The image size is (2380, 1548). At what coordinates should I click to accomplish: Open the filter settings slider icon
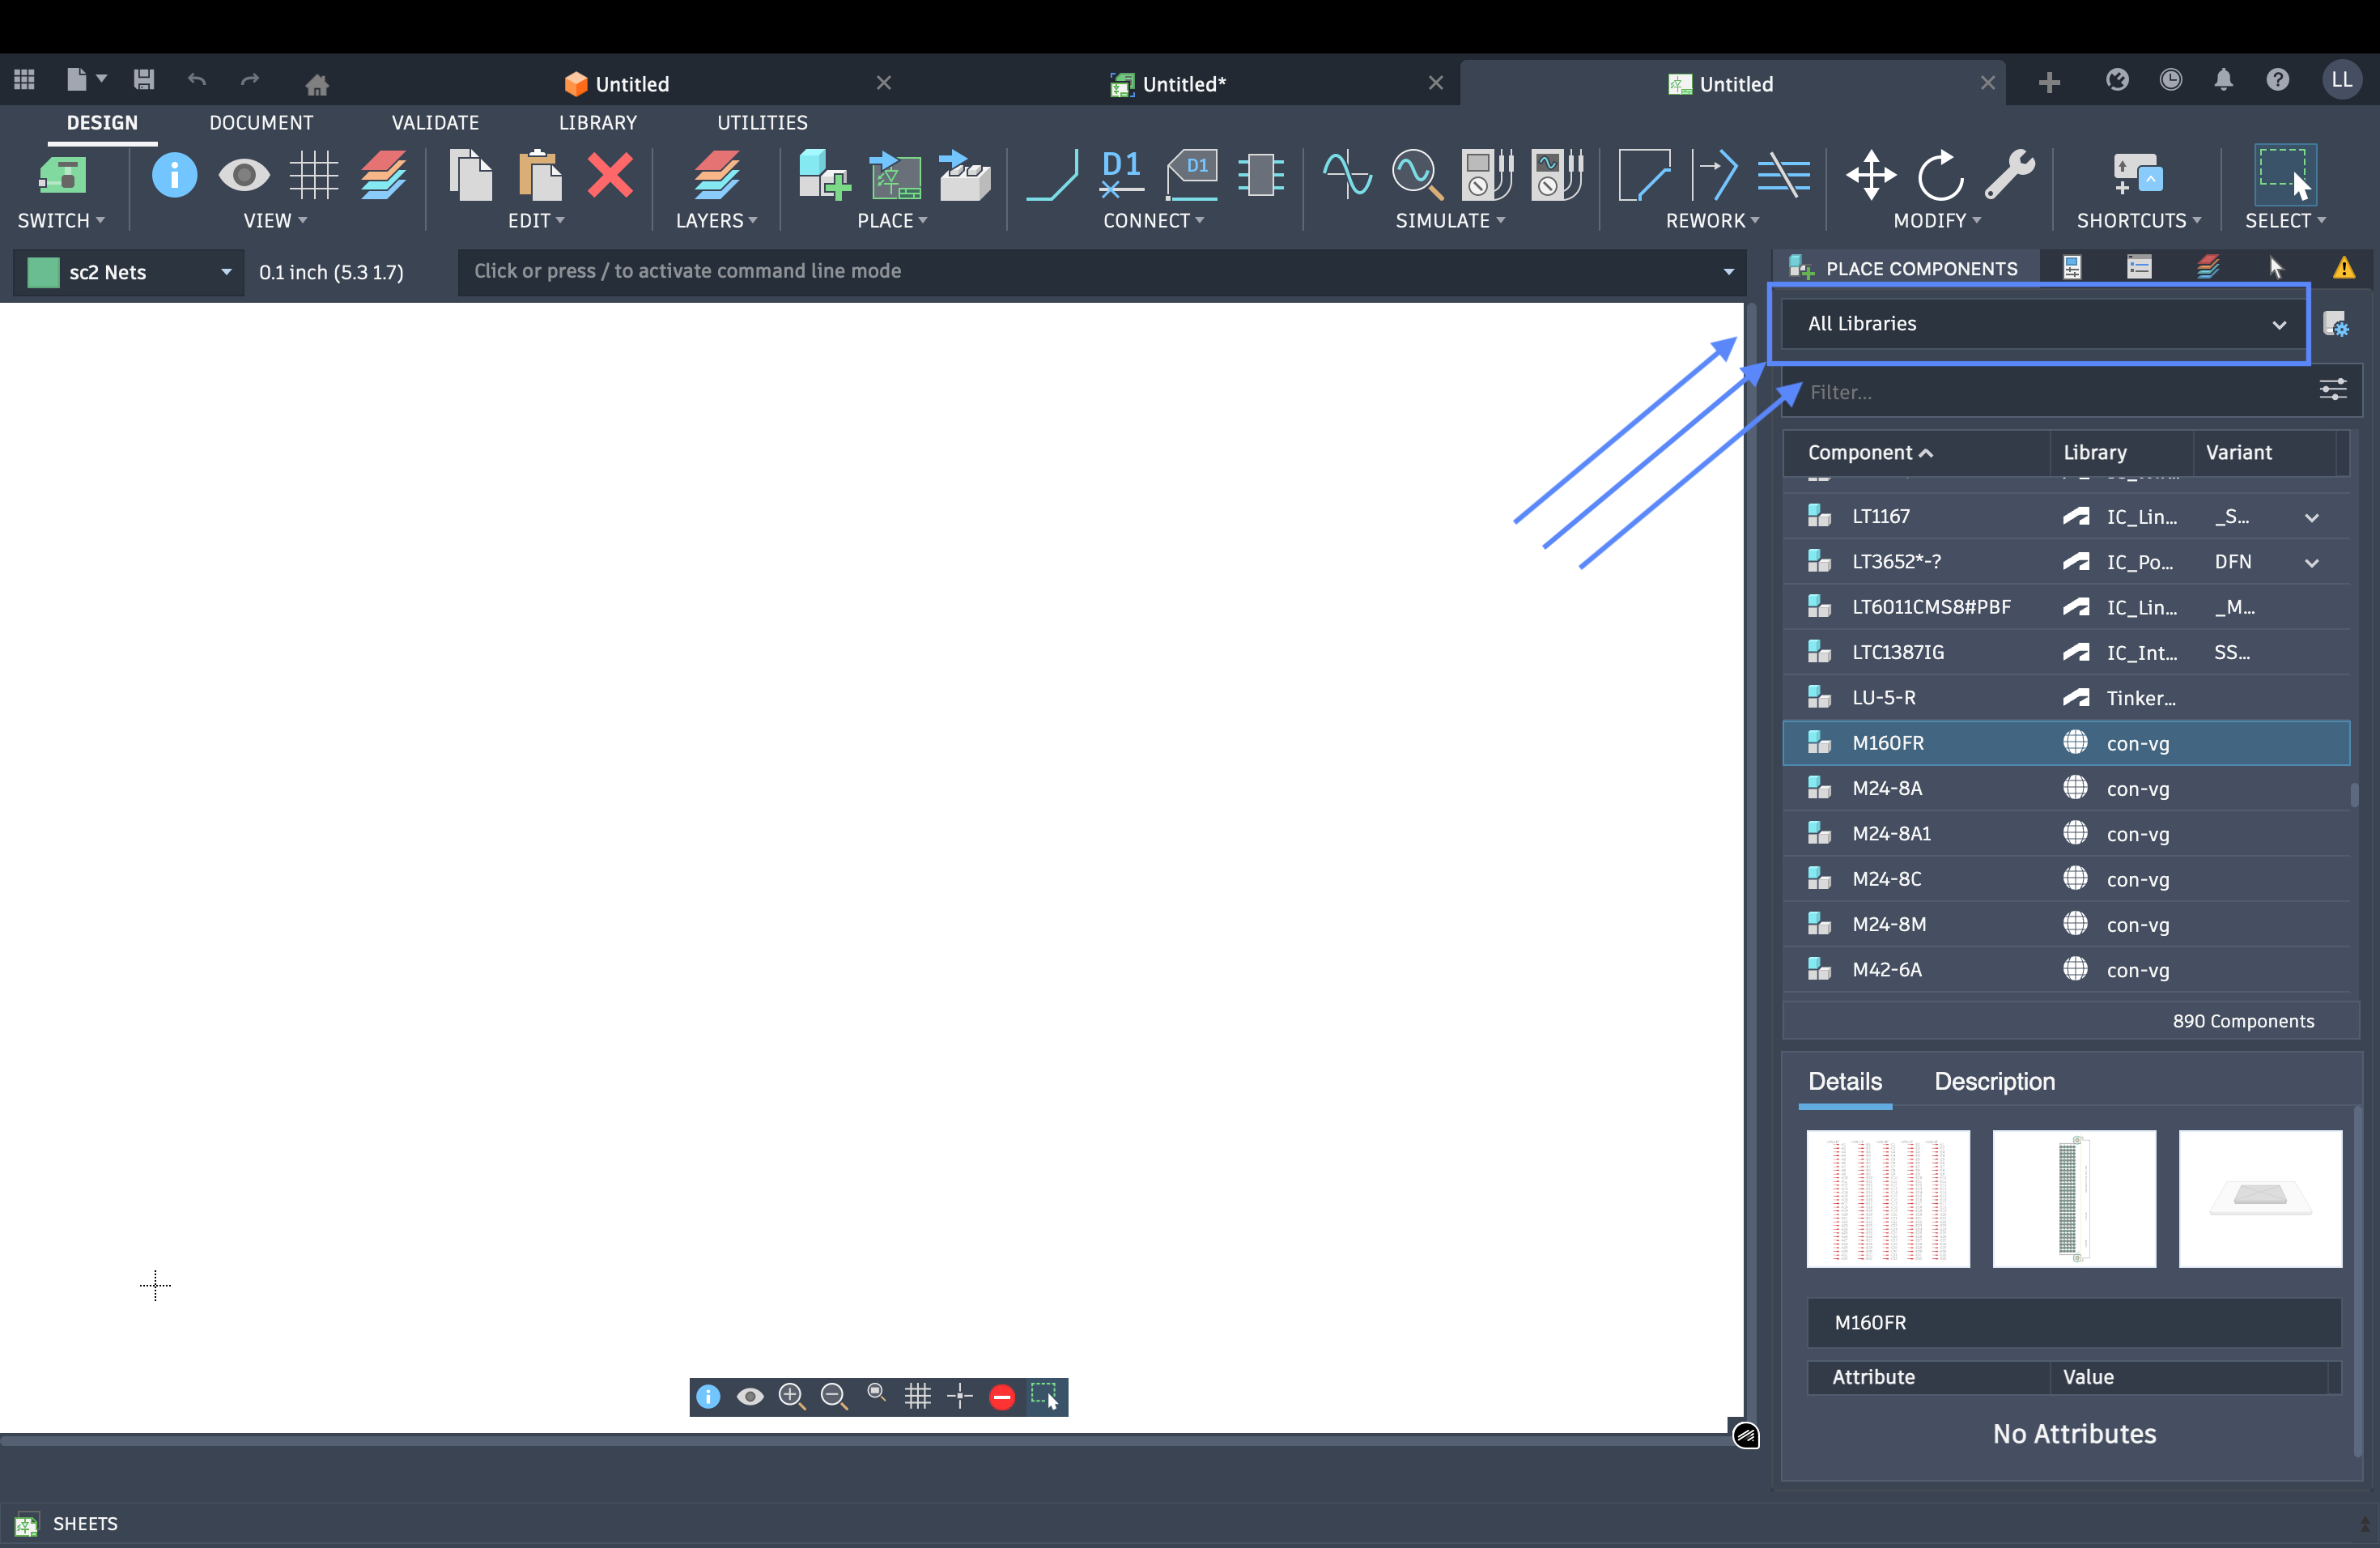2334,390
